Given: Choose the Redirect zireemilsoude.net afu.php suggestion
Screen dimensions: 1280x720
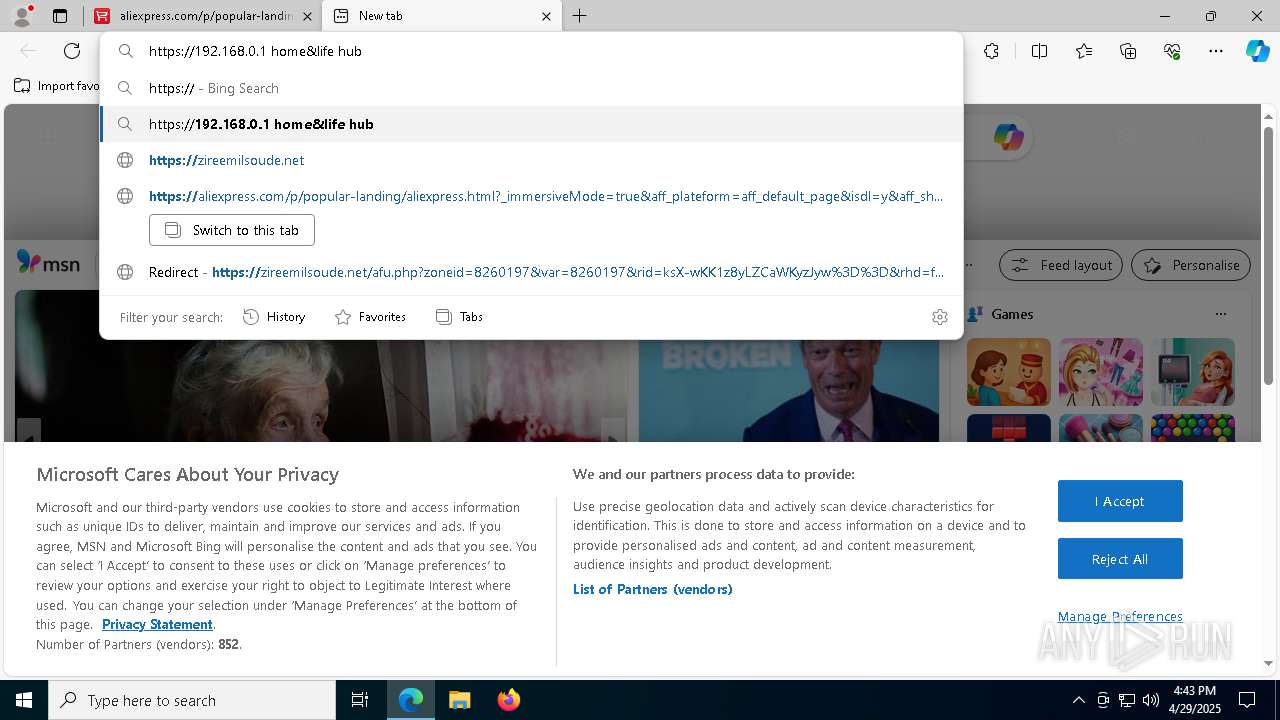Looking at the screenshot, I should (531, 272).
